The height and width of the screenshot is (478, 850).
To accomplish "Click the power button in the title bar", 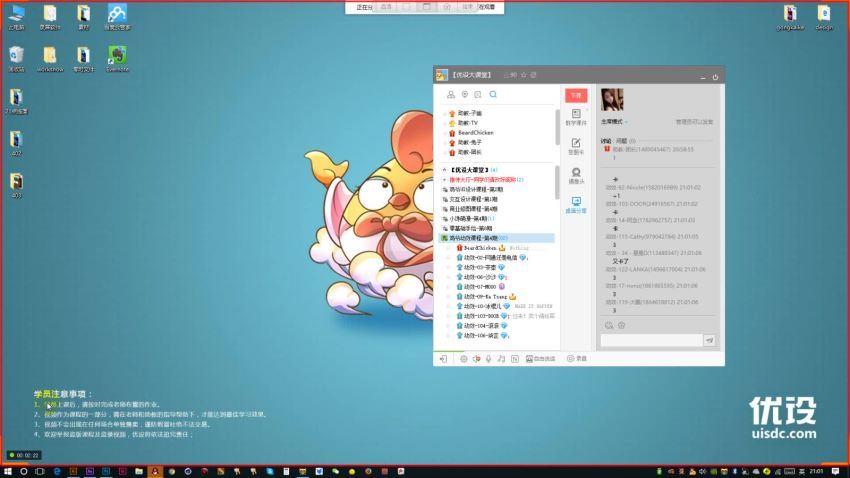I will pos(715,77).
